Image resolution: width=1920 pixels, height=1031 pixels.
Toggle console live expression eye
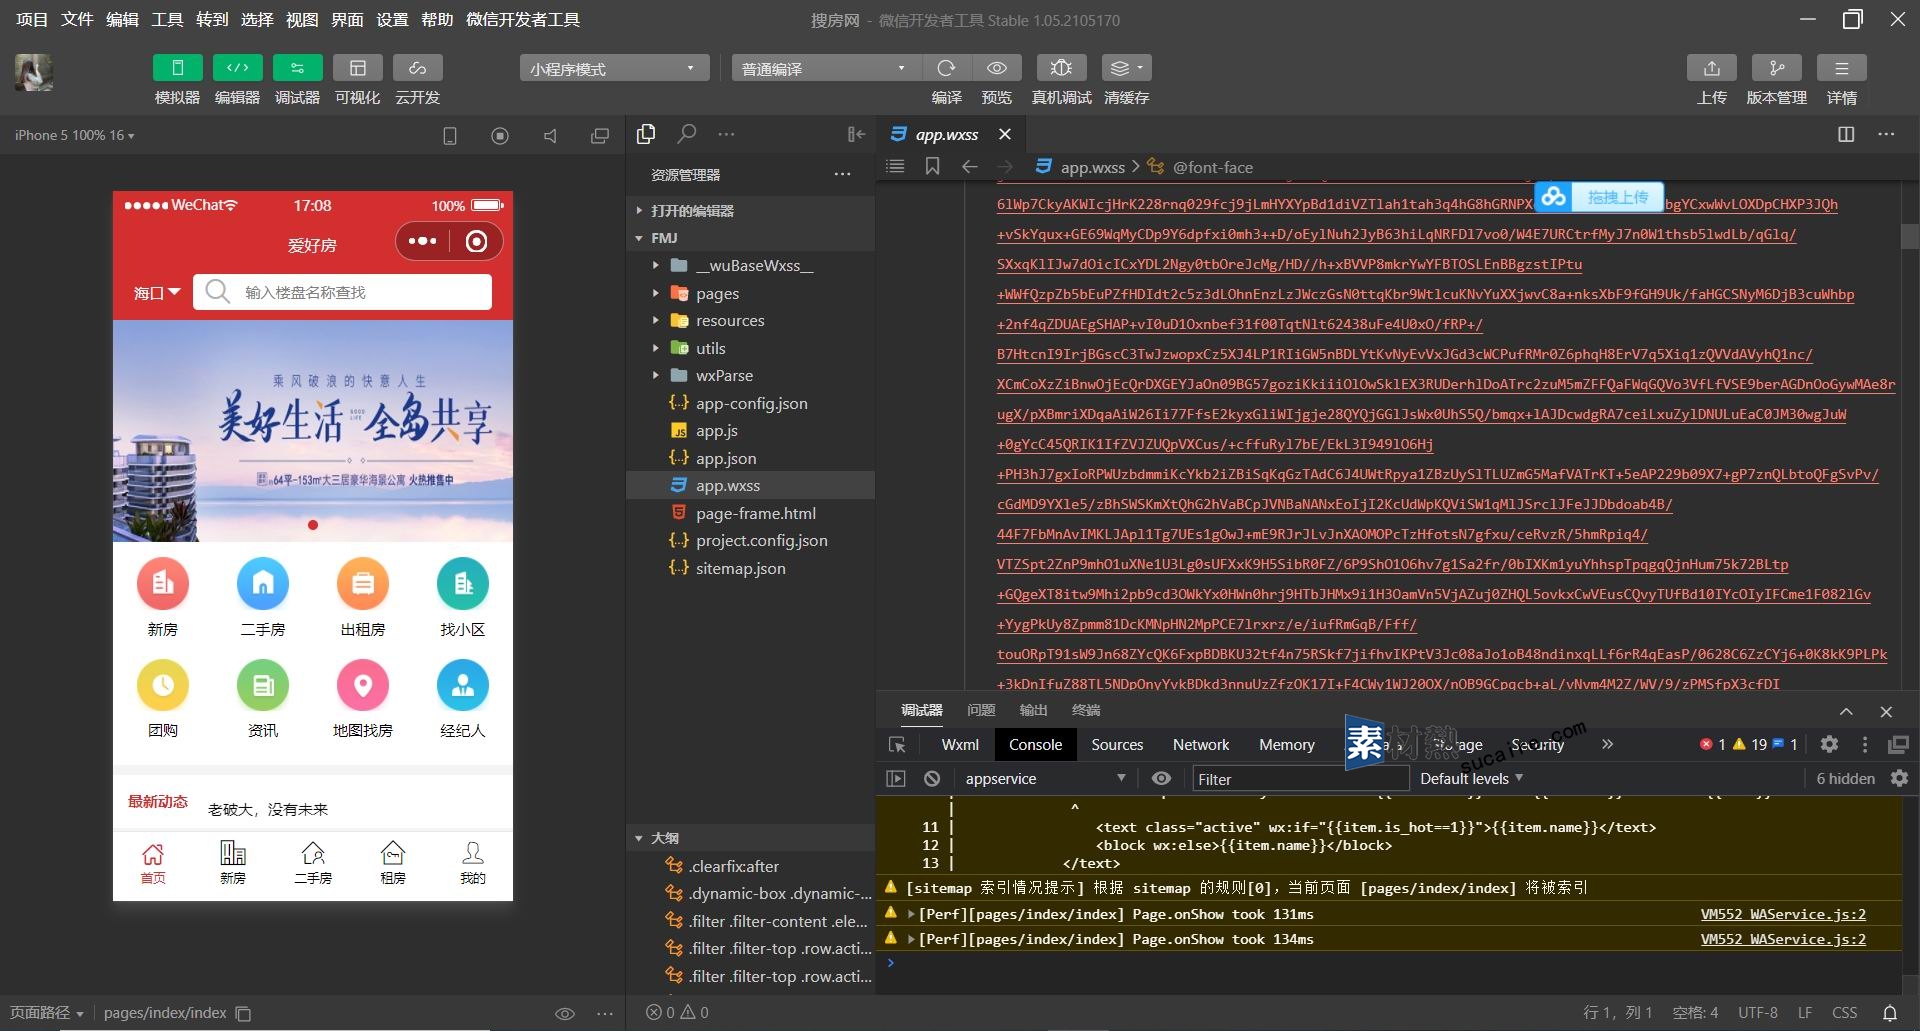pos(1161,778)
